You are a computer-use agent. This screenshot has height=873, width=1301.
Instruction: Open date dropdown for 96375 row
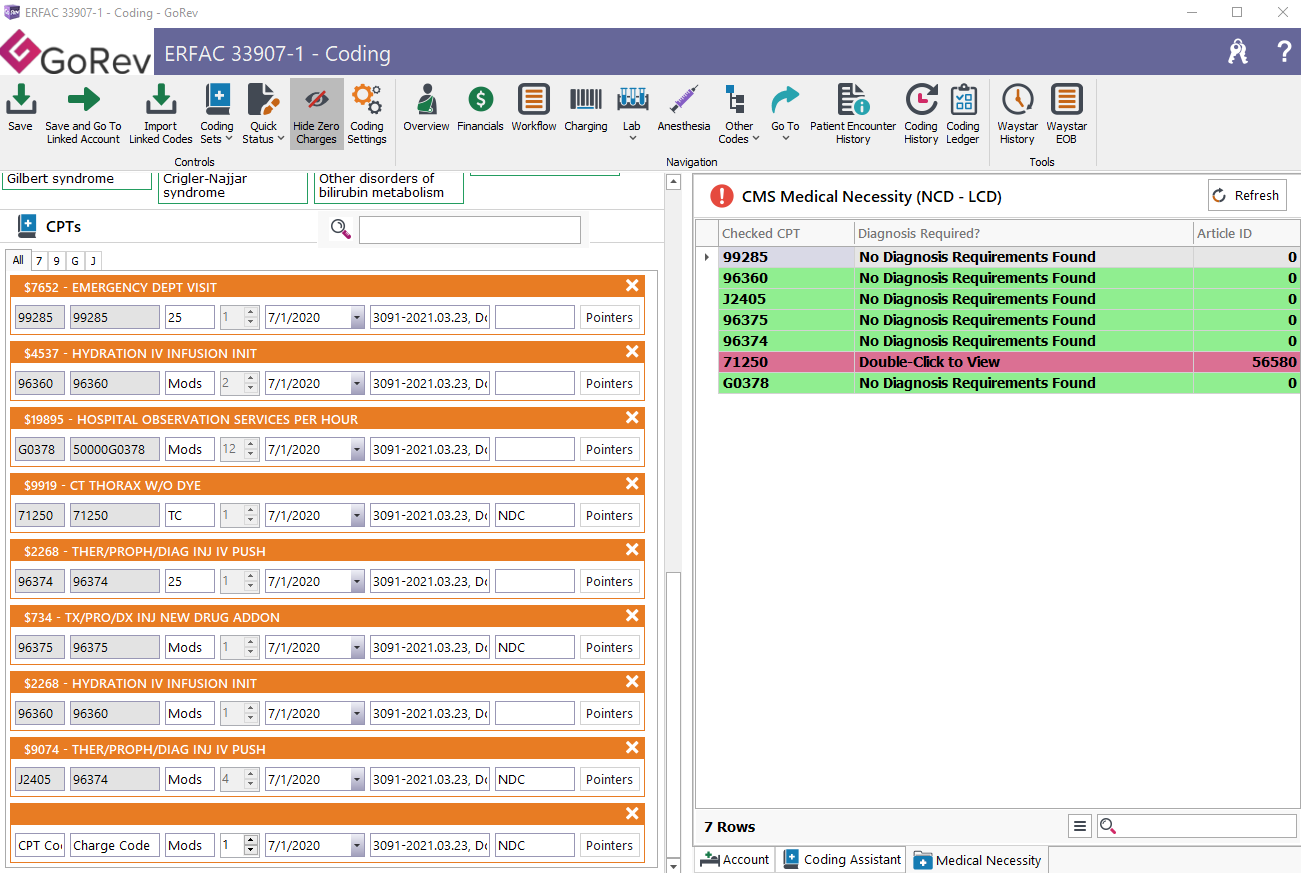357,647
